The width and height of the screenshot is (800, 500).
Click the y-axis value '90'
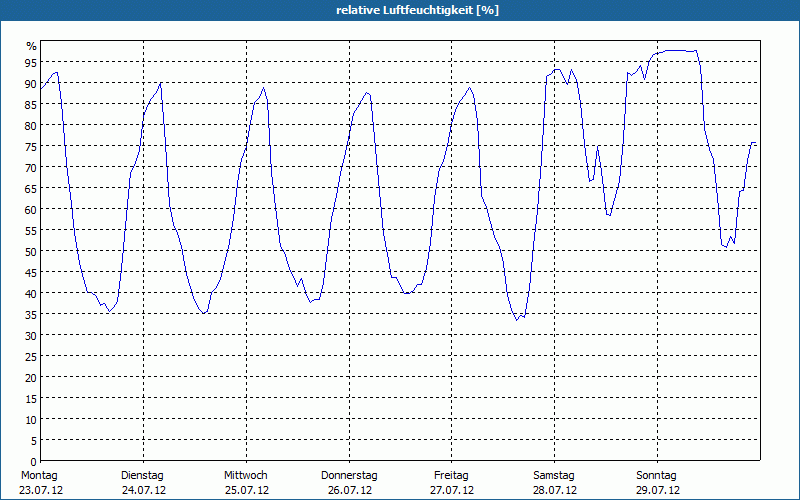31,83
